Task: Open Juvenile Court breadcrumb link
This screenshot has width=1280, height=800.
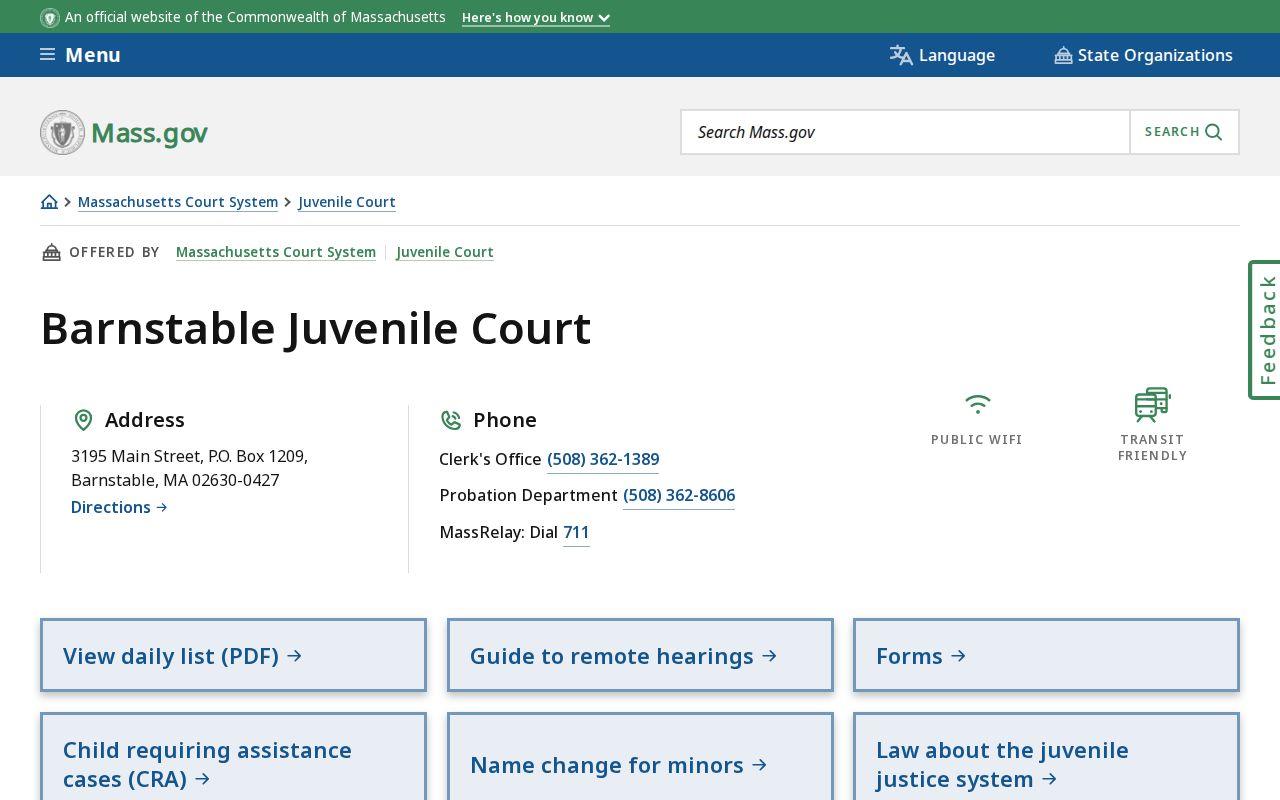Action: pos(347,202)
